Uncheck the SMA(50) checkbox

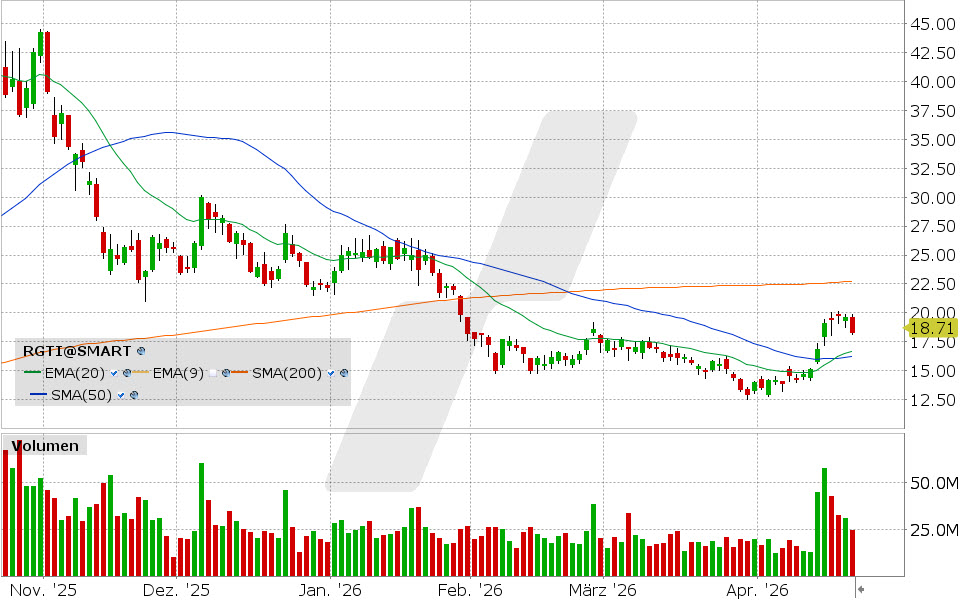click(120, 395)
